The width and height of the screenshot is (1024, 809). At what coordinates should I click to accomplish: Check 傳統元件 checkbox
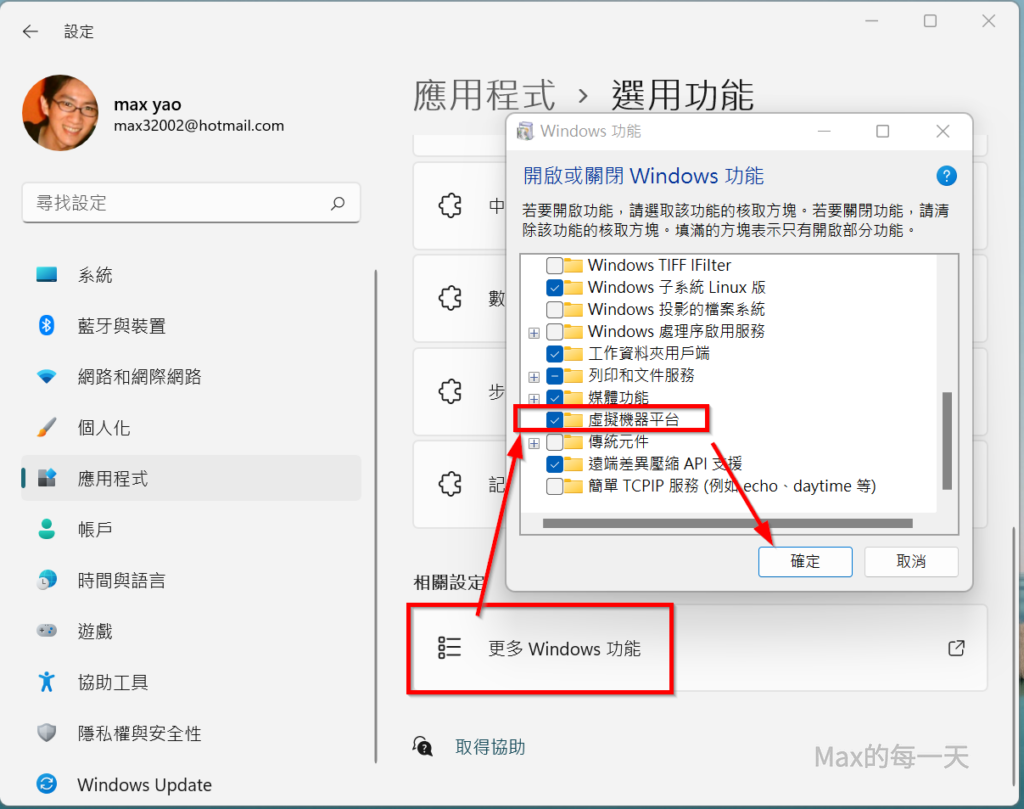[x=554, y=442]
